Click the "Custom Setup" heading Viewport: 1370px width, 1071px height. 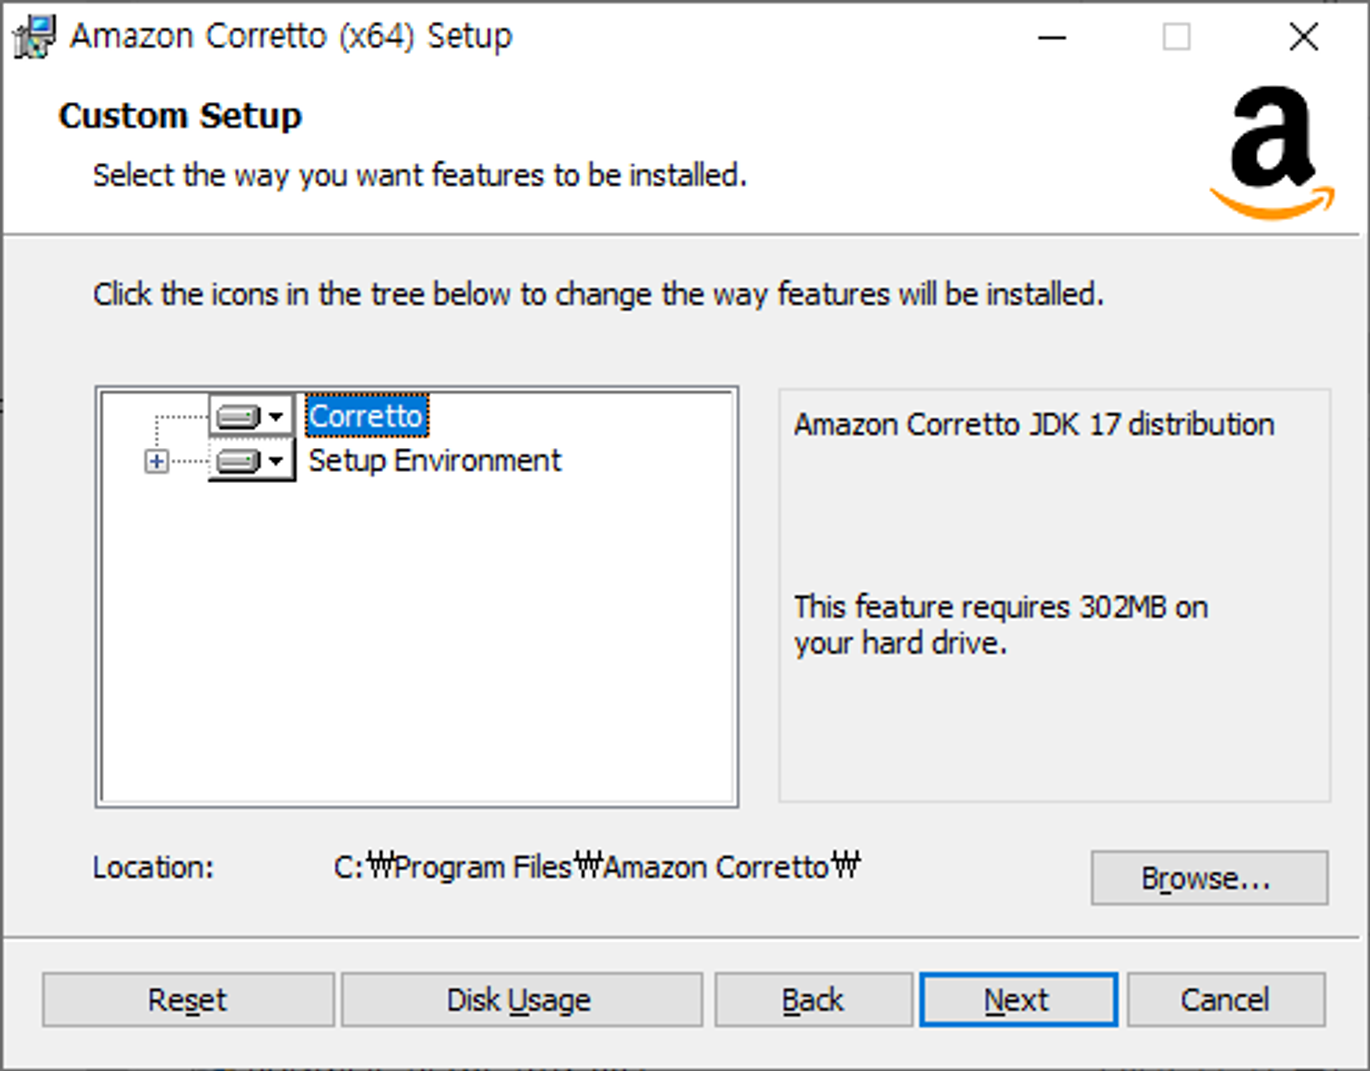pyautogui.click(x=180, y=116)
